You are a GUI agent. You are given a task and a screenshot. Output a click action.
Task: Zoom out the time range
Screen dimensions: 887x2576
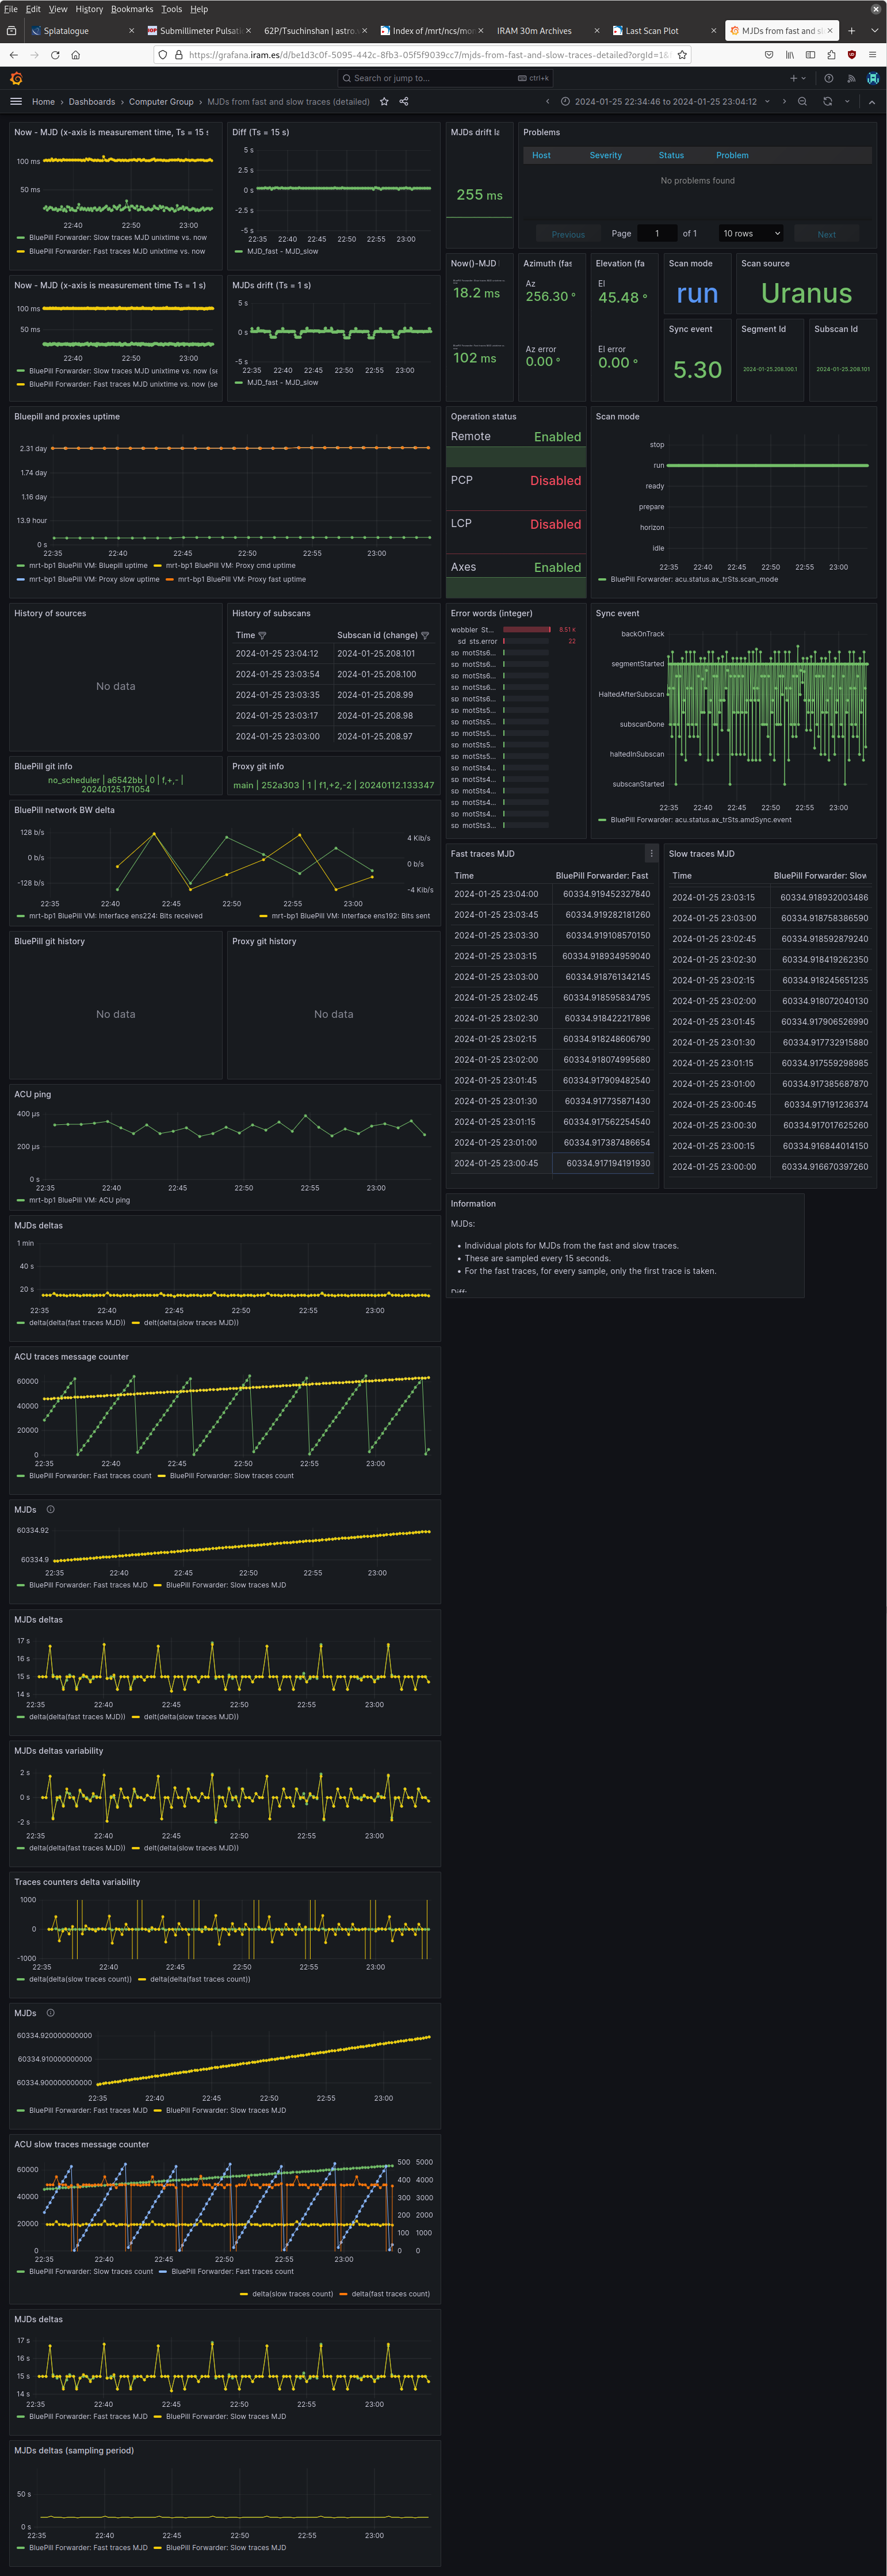click(x=802, y=102)
